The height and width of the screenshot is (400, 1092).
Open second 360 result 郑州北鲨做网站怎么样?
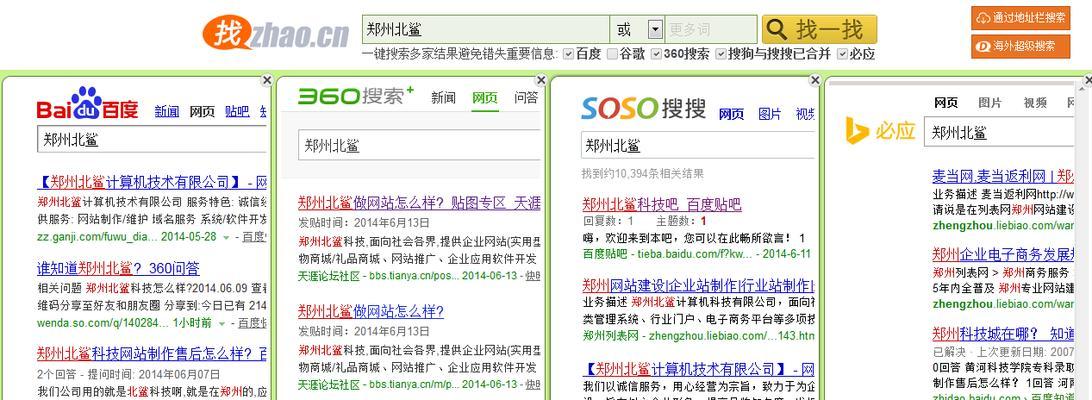(370, 311)
